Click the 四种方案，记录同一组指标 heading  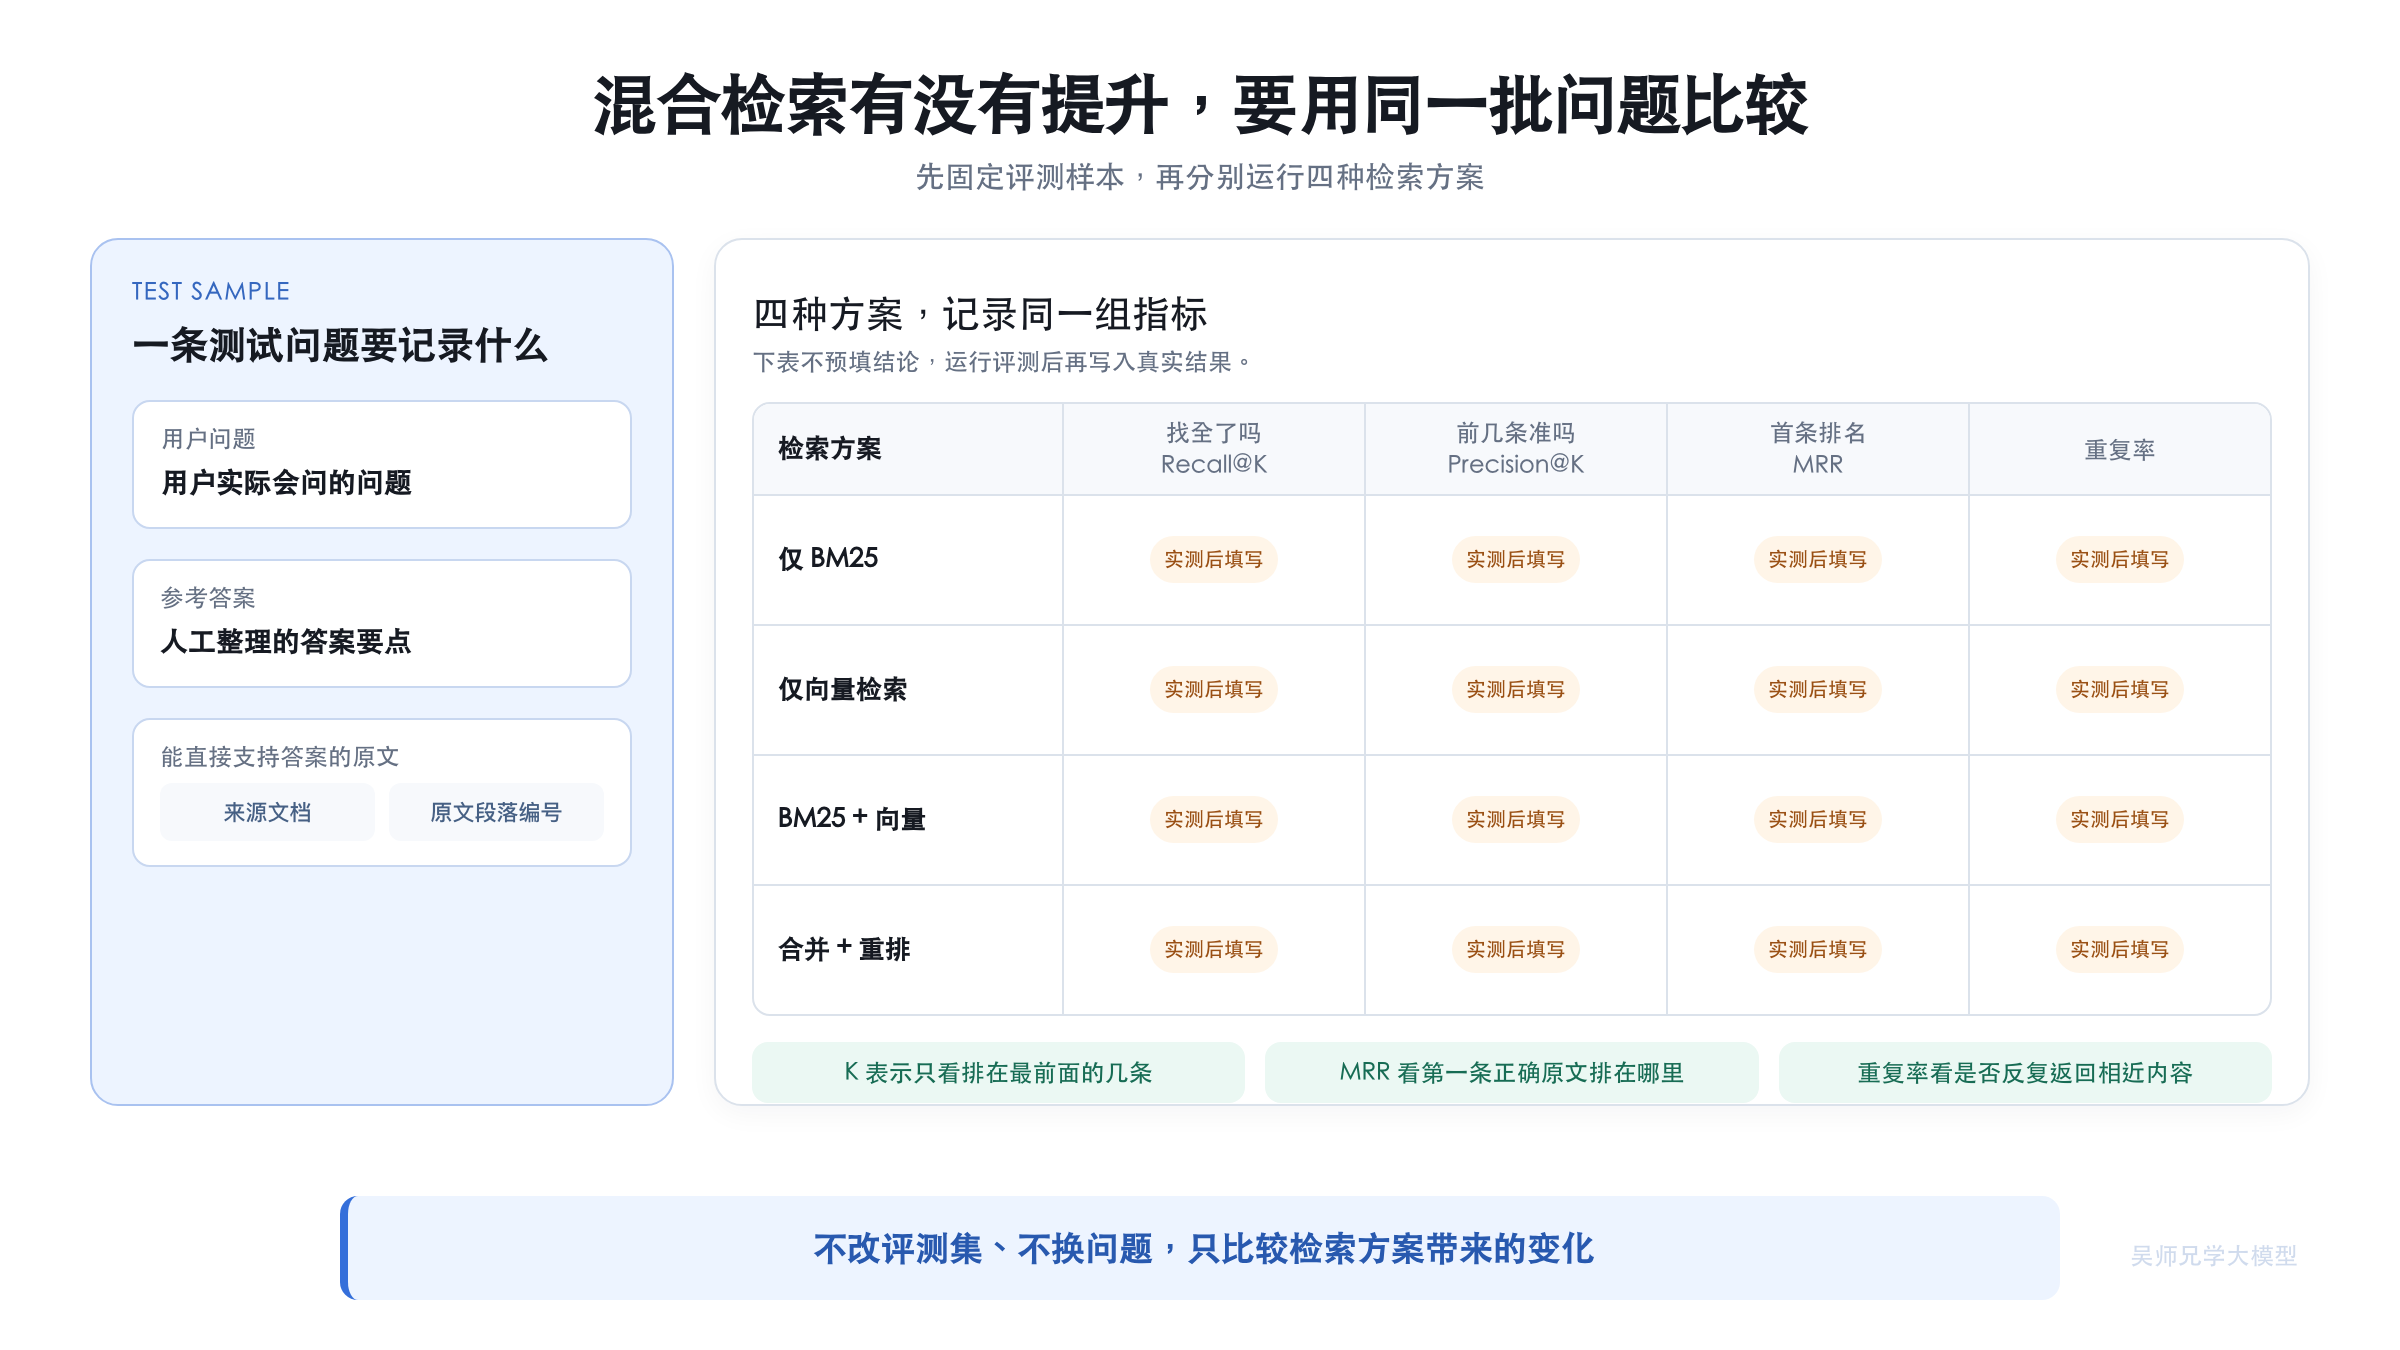tap(980, 314)
